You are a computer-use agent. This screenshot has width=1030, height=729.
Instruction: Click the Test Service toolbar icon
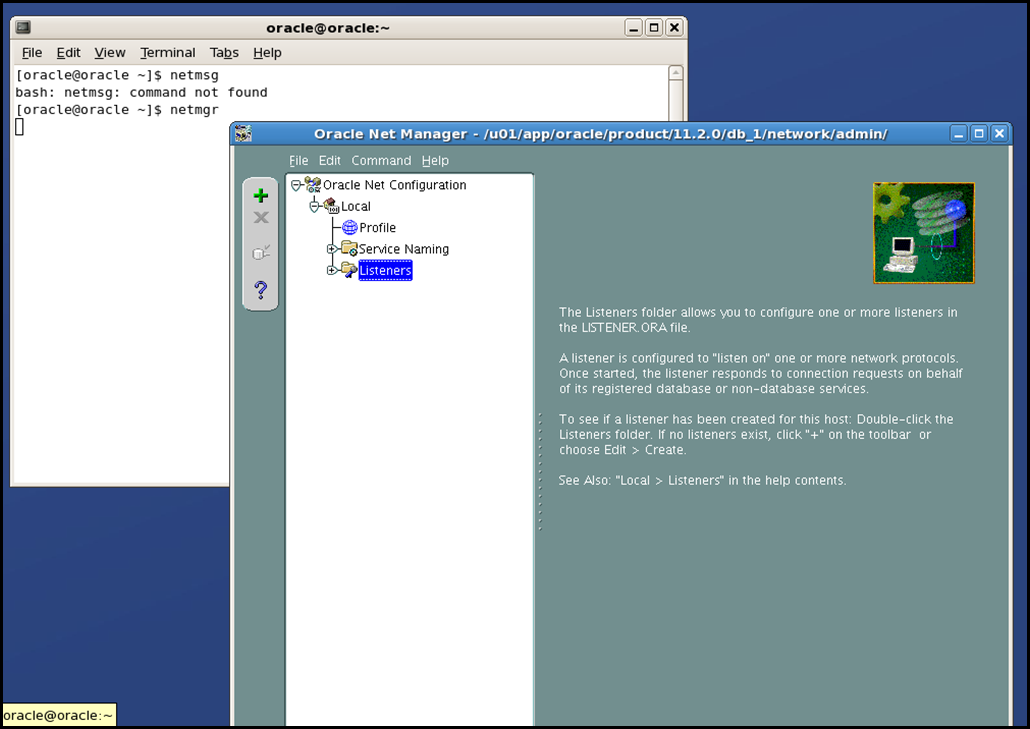261,252
